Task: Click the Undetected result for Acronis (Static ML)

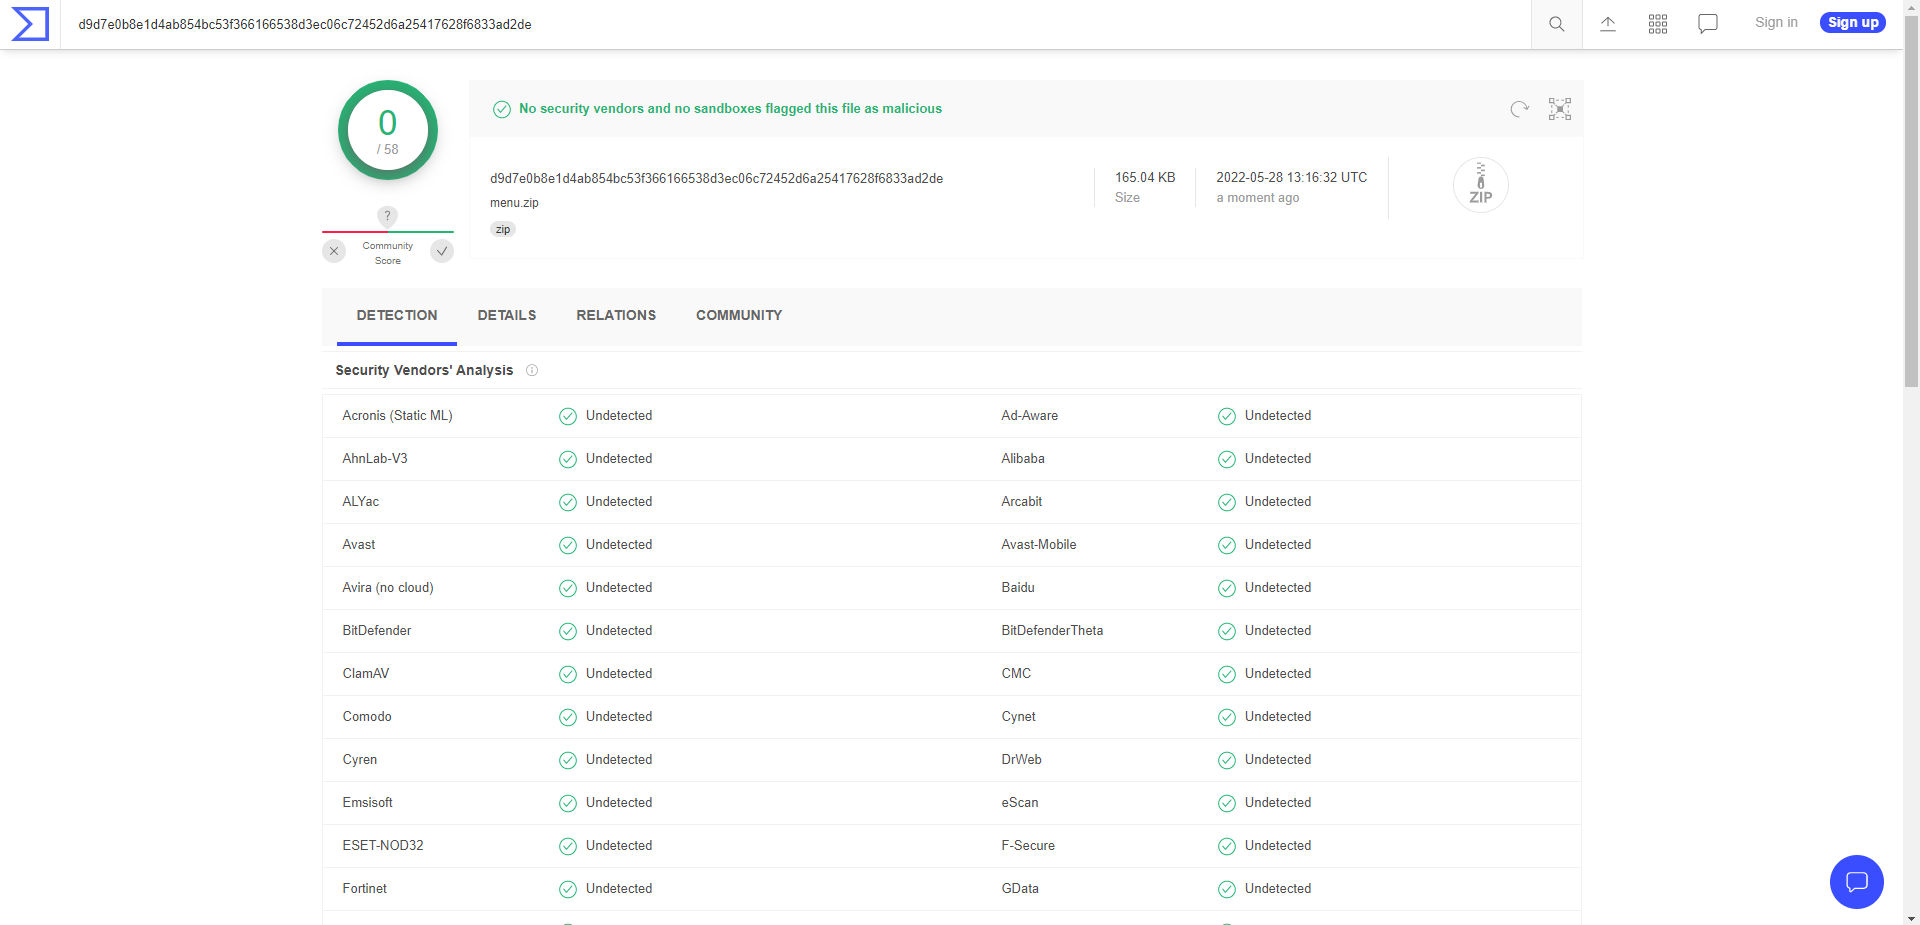Action: [619, 416]
